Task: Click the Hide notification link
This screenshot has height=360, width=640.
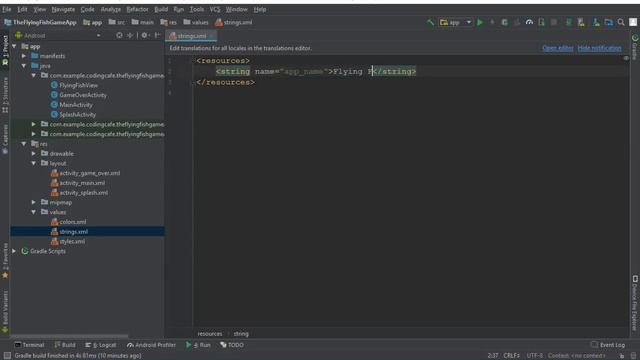Action: (599, 48)
